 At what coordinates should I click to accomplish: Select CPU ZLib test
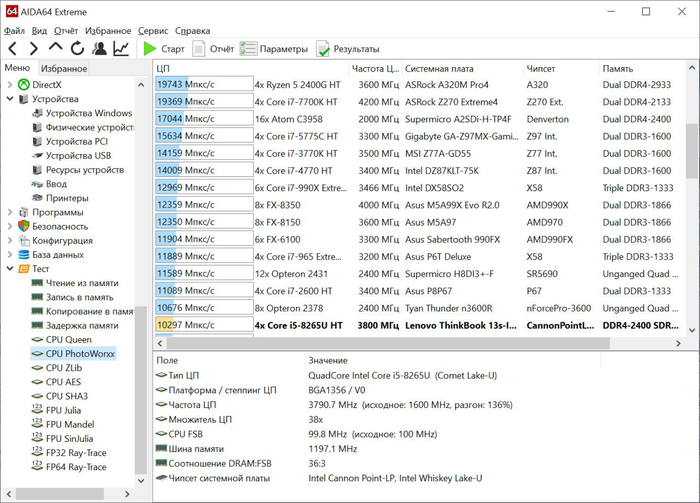pos(64,368)
